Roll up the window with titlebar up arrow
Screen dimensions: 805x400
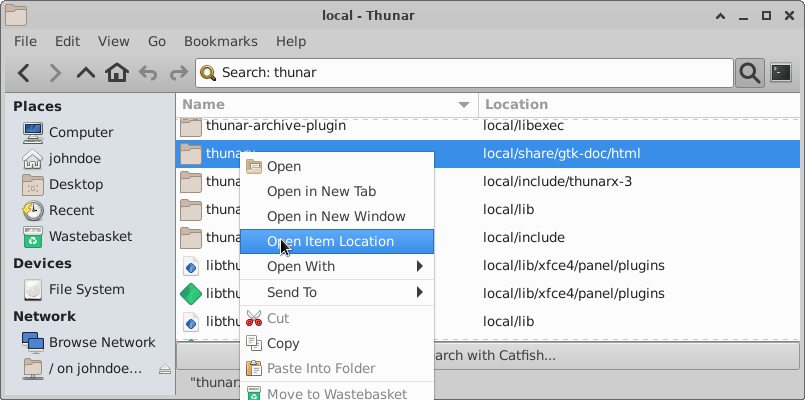(x=720, y=16)
